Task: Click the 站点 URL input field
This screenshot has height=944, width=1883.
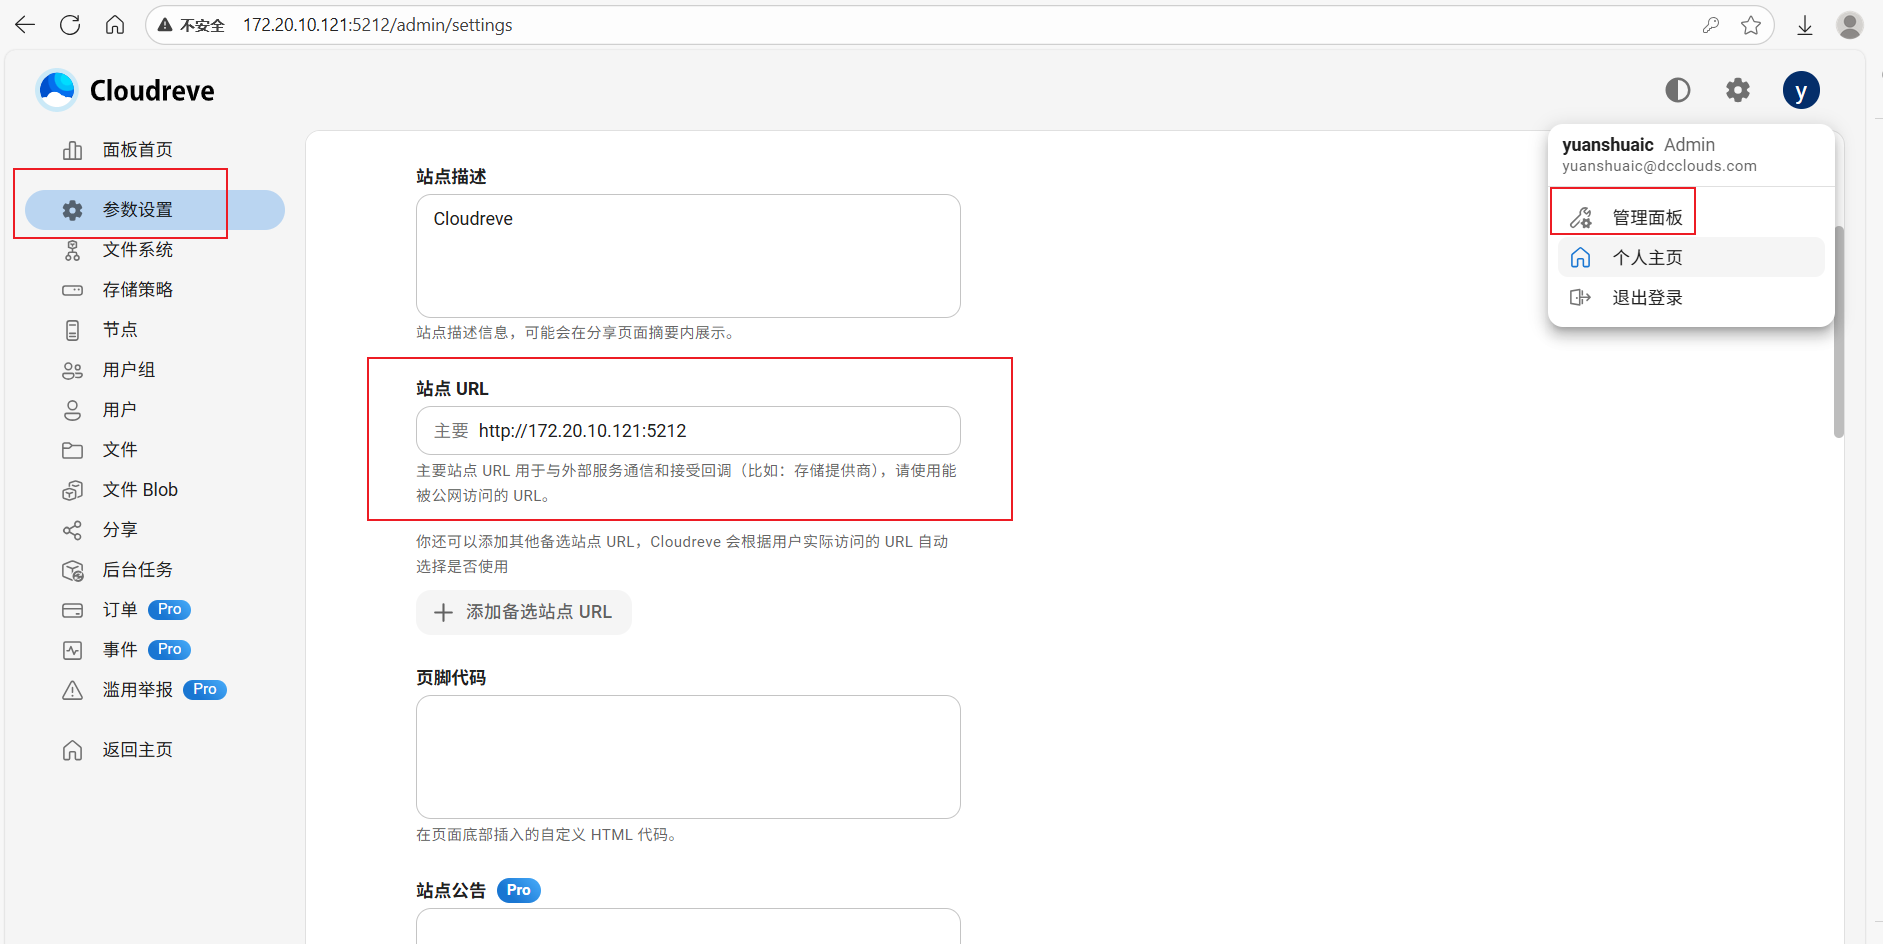Action: pyautogui.click(x=688, y=431)
